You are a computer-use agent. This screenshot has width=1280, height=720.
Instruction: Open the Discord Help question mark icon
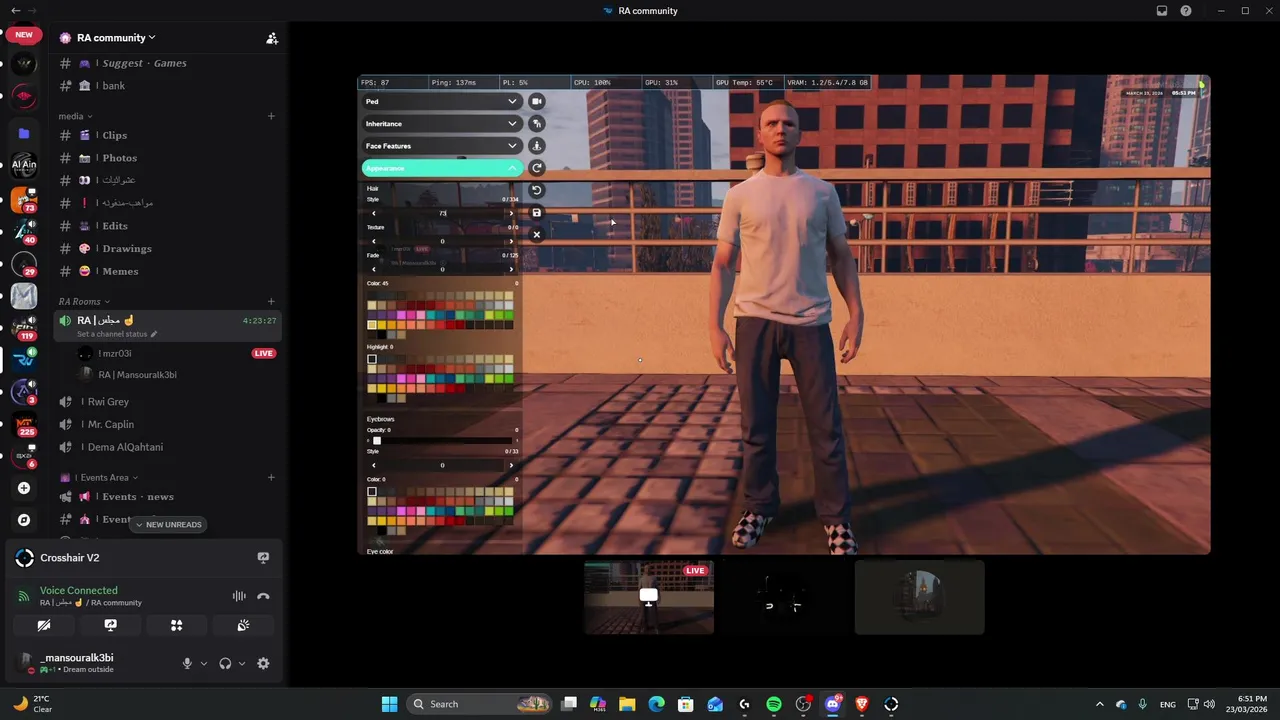[x=1186, y=11]
